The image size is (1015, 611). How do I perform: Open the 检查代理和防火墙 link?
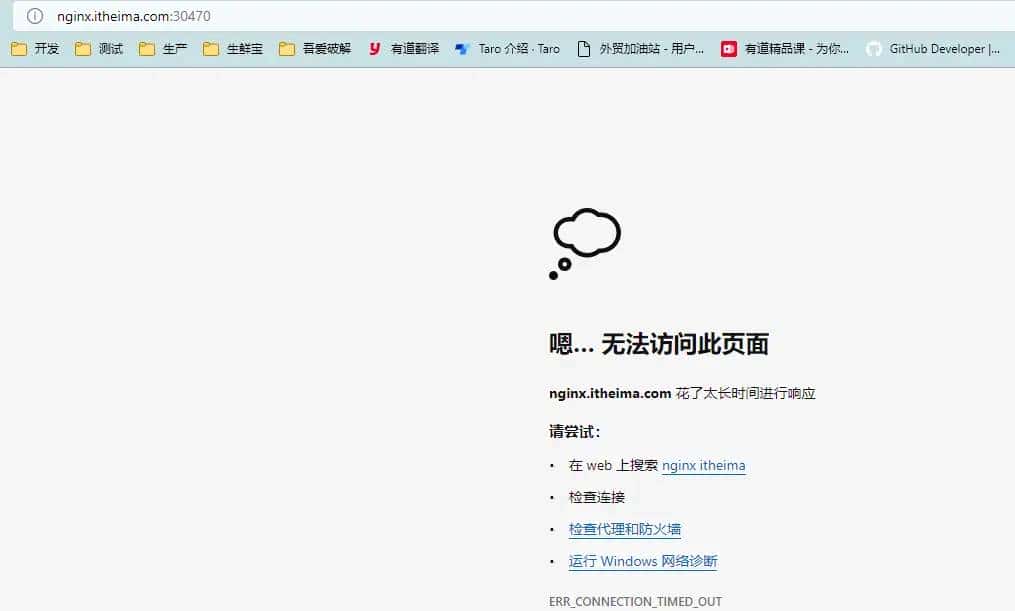pyautogui.click(x=624, y=529)
